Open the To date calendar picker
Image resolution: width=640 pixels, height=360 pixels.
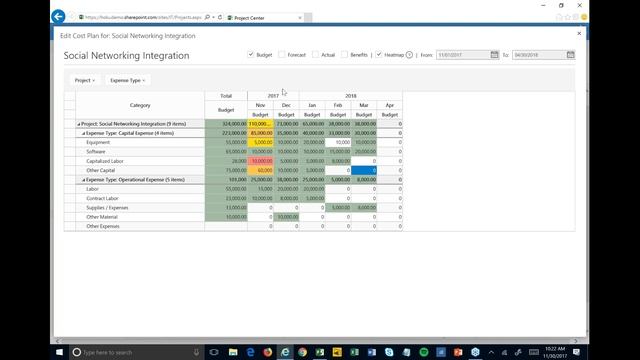571,55
